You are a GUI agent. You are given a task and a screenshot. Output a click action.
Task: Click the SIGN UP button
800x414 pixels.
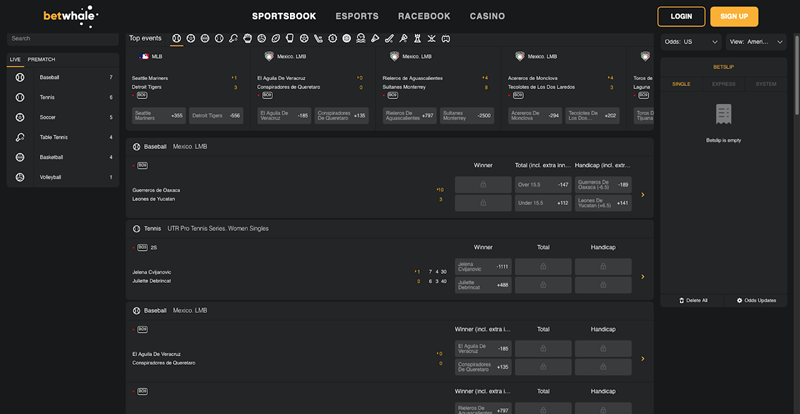tap(734, 17)
